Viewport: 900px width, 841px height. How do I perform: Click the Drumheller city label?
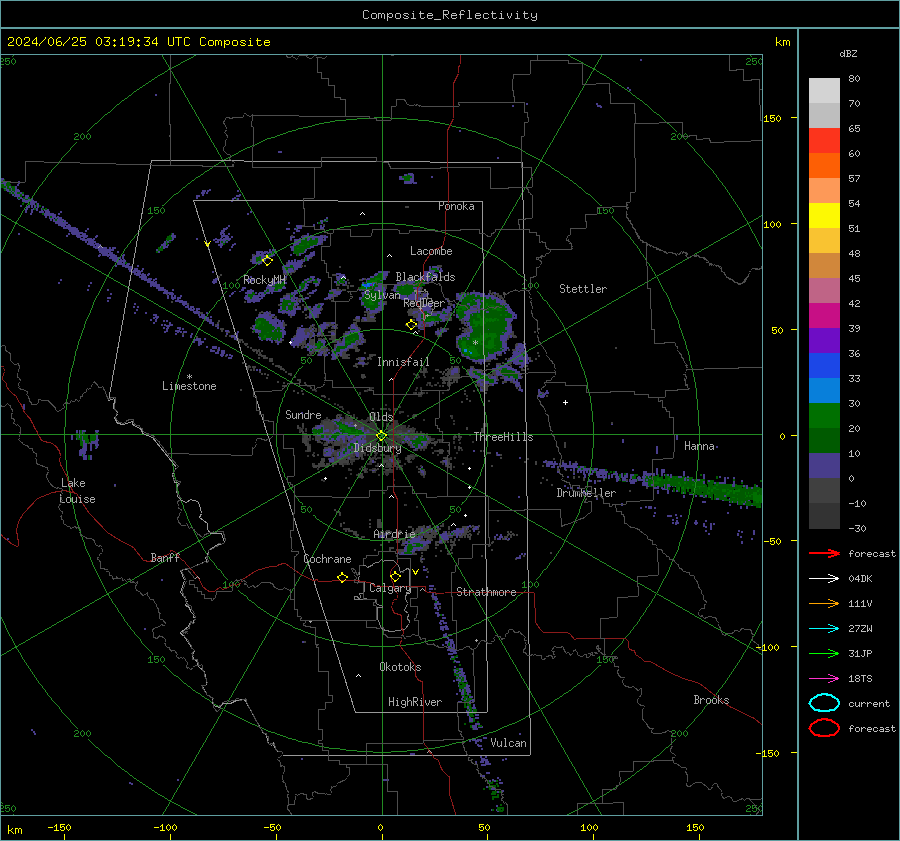(x=586, y=493)
